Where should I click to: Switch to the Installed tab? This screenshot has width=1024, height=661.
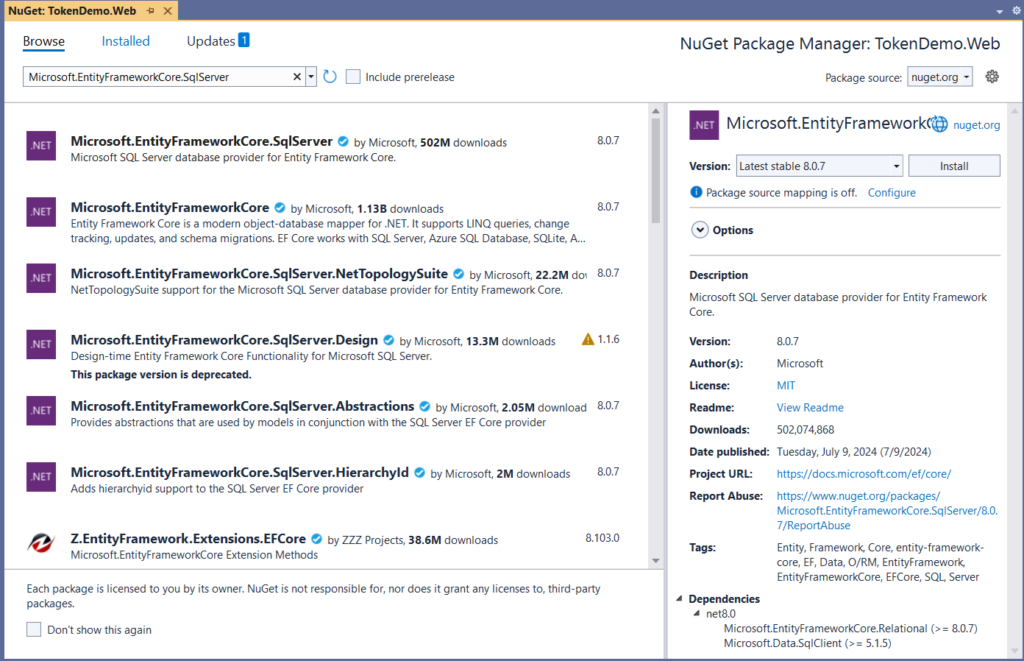coord(125,41)
